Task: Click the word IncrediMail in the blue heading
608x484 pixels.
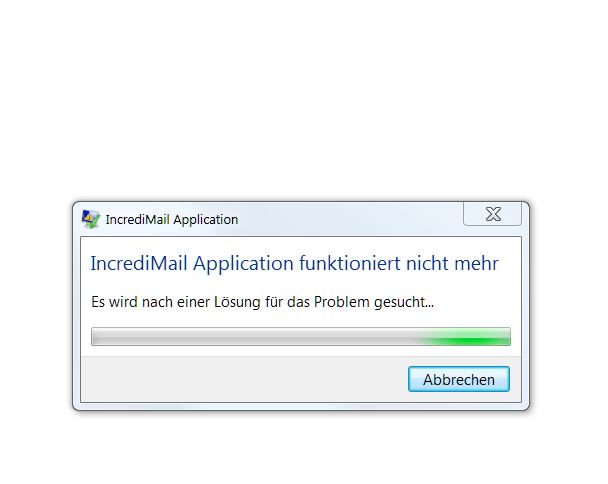Action: 139,263
